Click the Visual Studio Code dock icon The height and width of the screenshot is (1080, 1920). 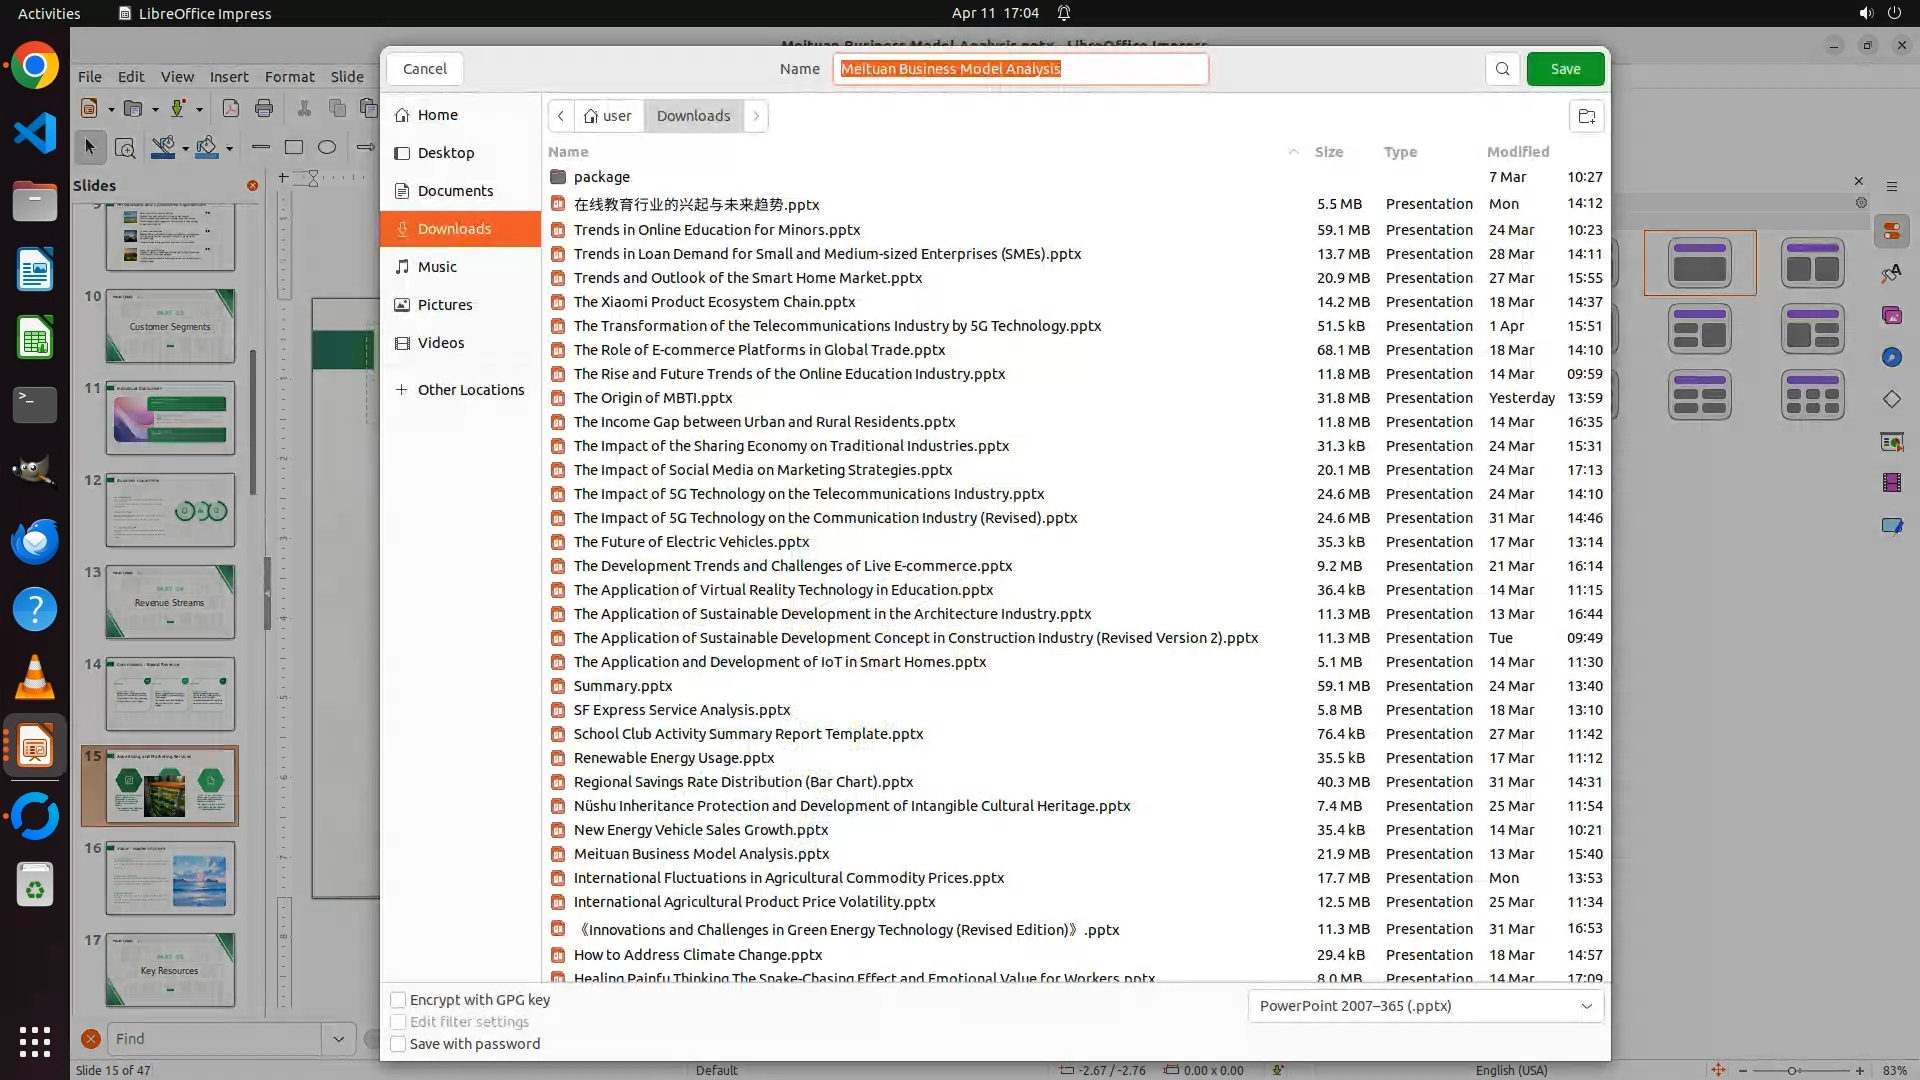pyautogui.click(x=35, y=133)
